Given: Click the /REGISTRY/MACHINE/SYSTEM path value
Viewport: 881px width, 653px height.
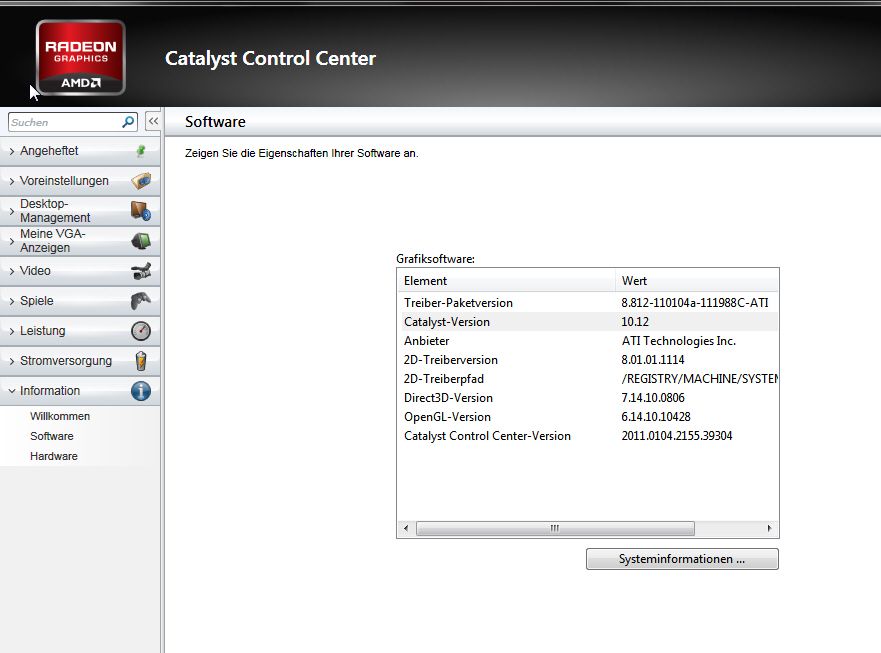Looking at the screenshot, I should (x=700, y=379).
